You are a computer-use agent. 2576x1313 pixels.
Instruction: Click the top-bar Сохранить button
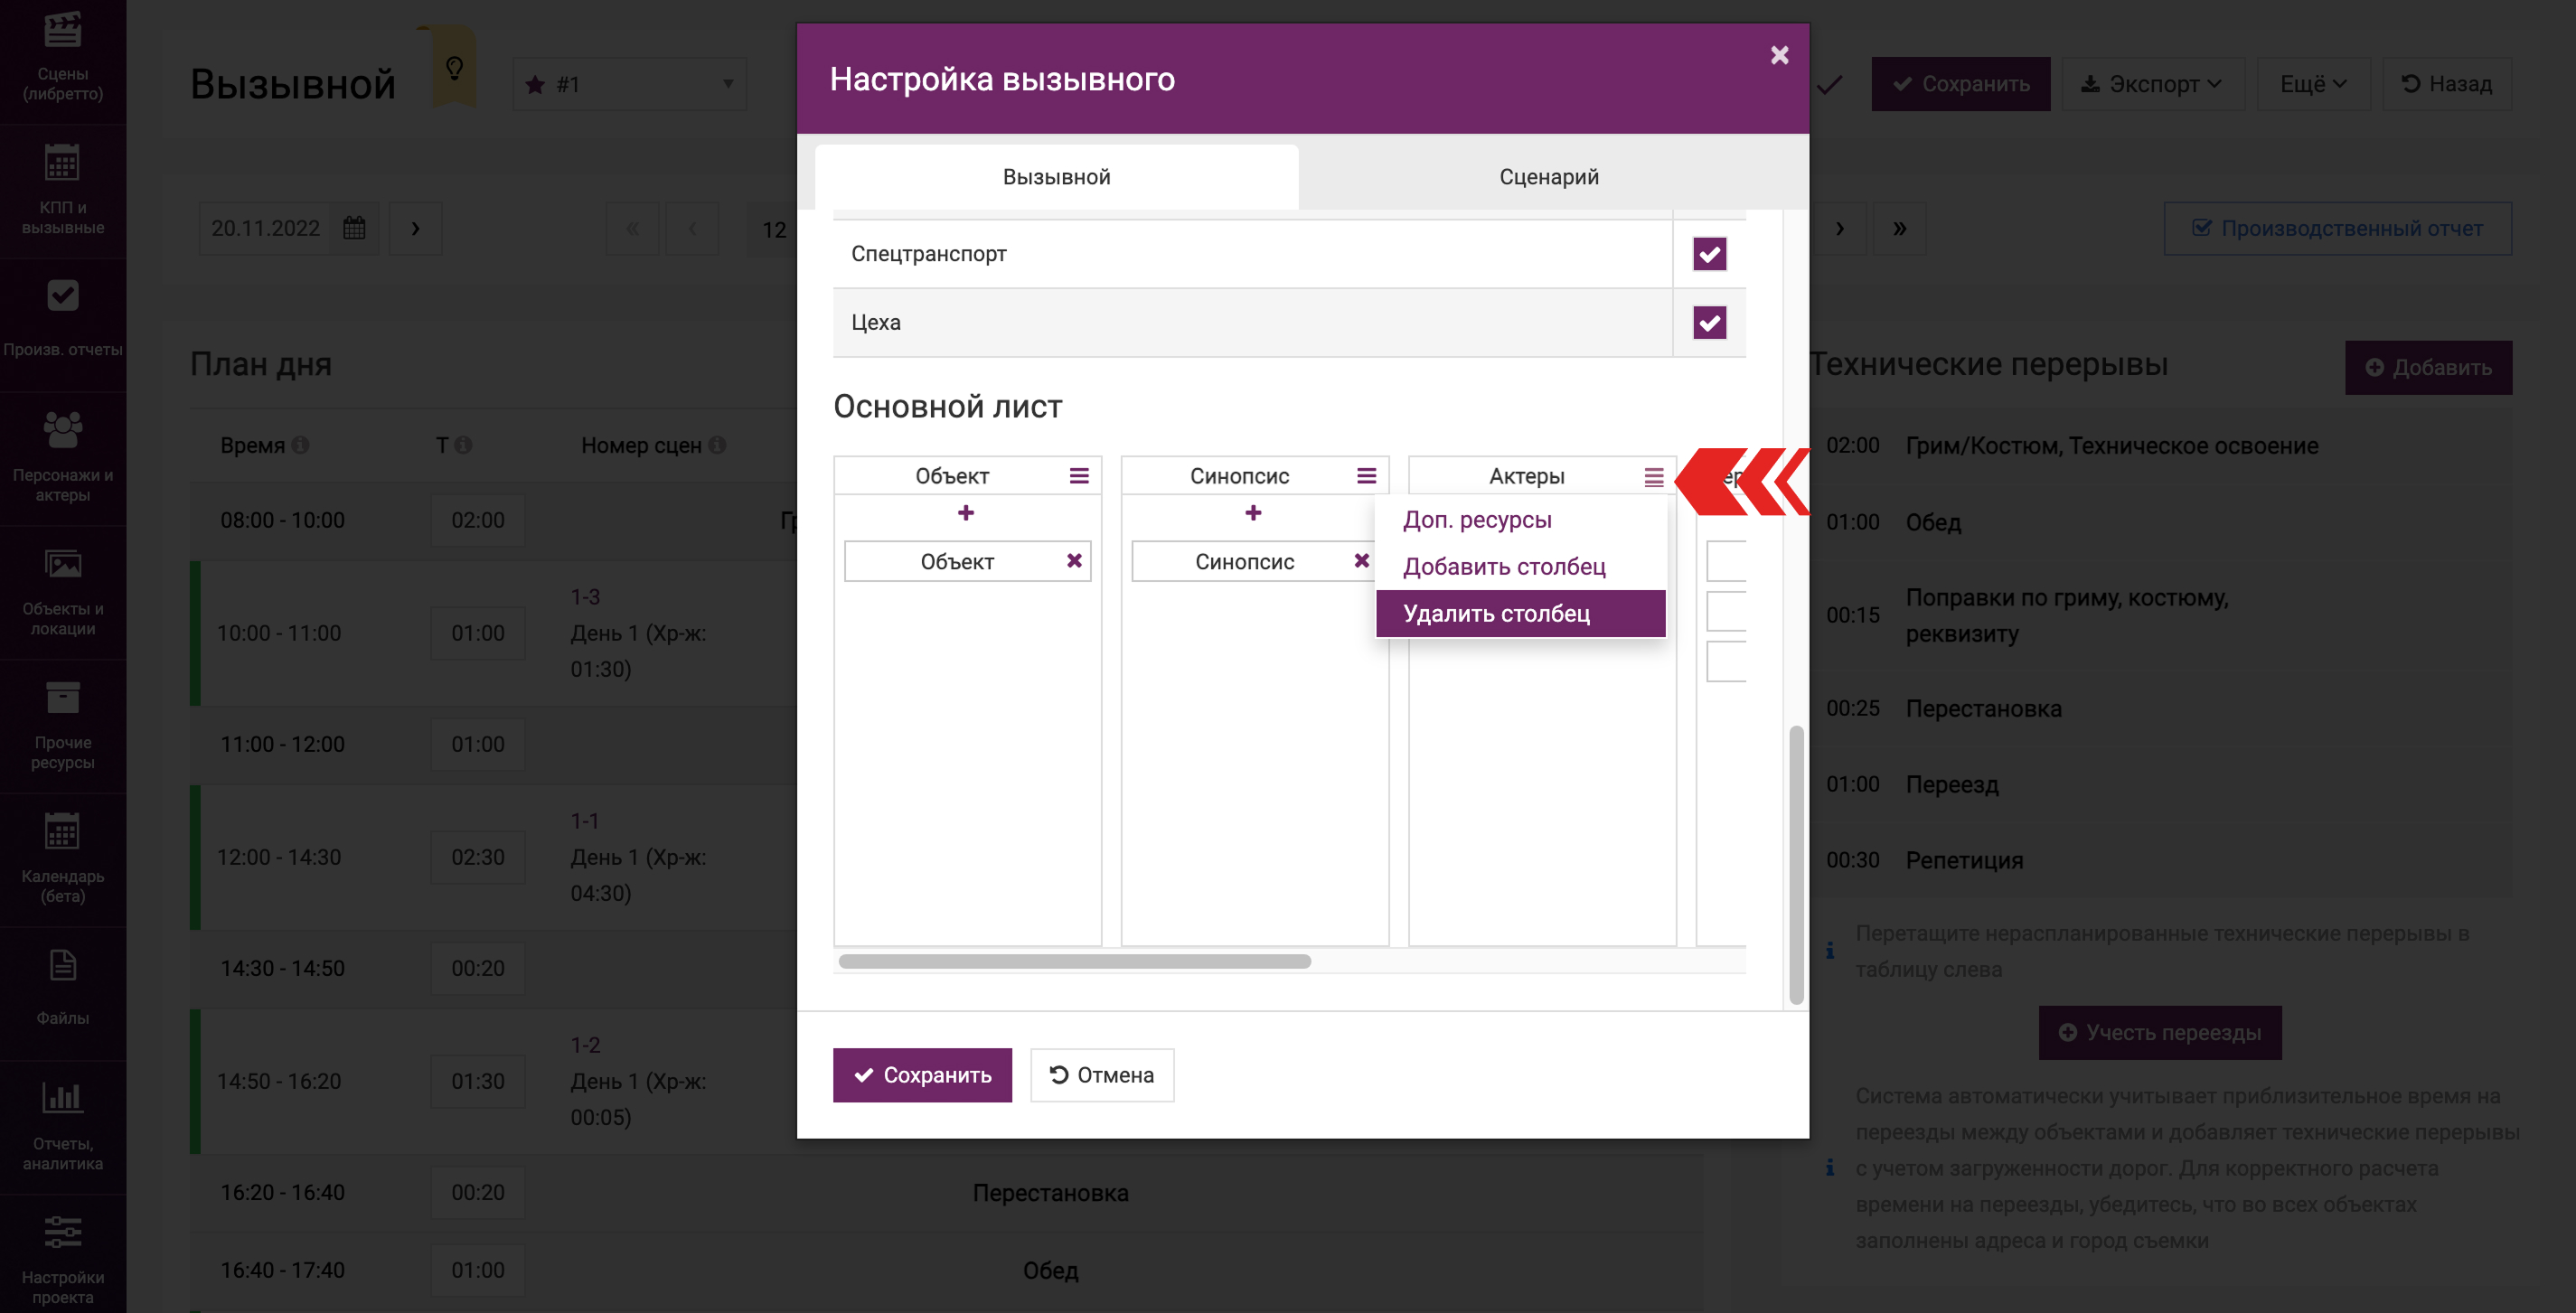[1960, 84]
